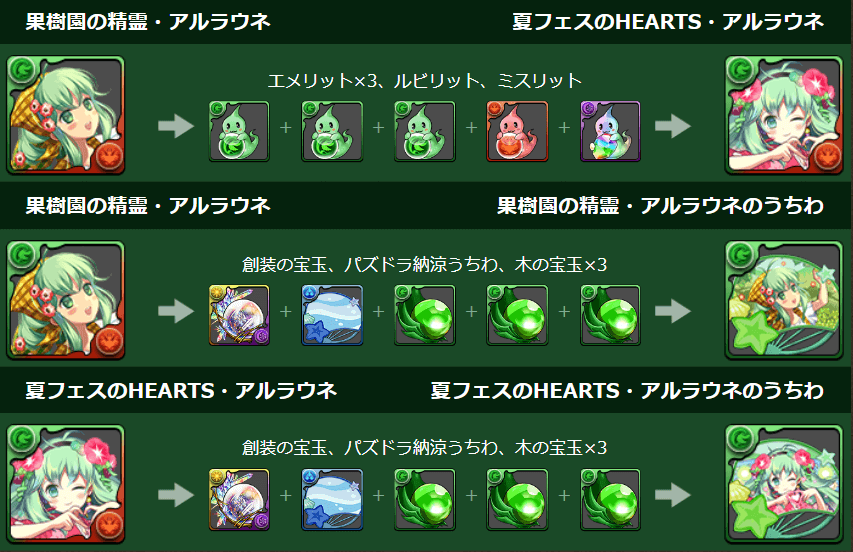Select the first green Emelit icon
The width and height of the screenshot is (853, 552).
click(239, 131)
